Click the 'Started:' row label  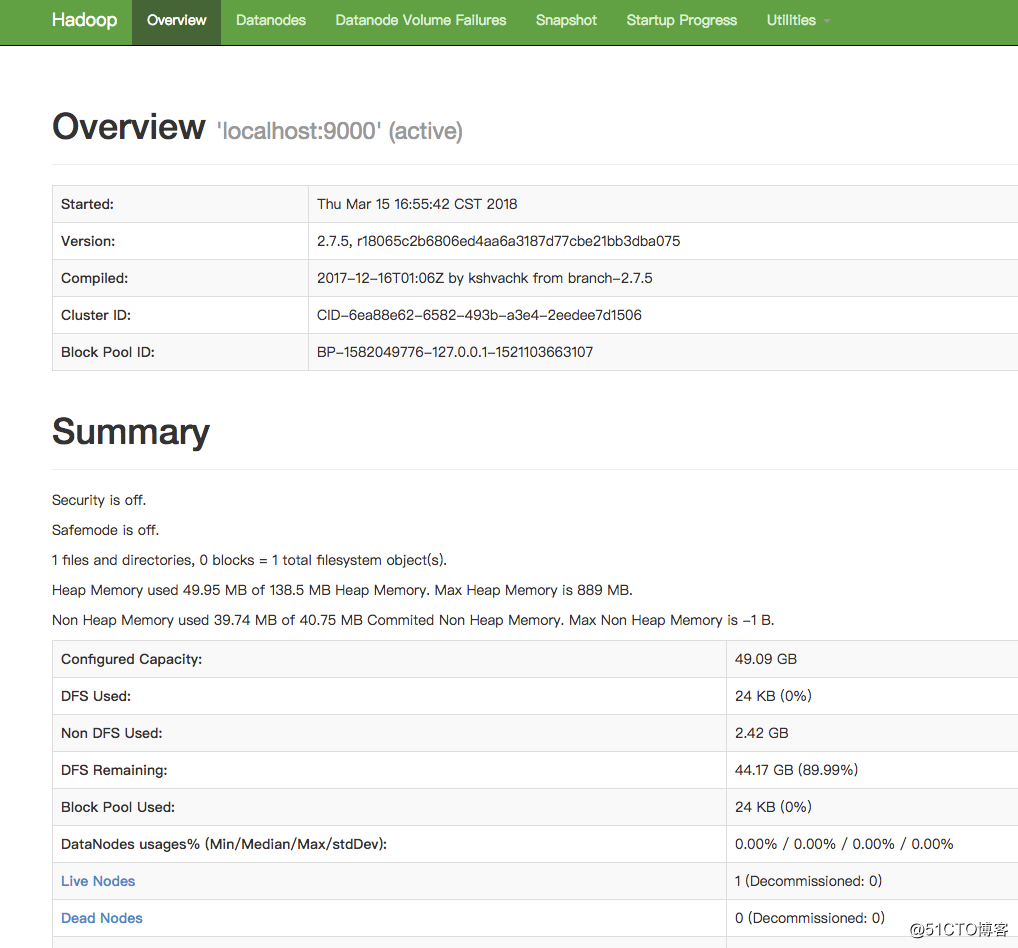click(87, 204)
